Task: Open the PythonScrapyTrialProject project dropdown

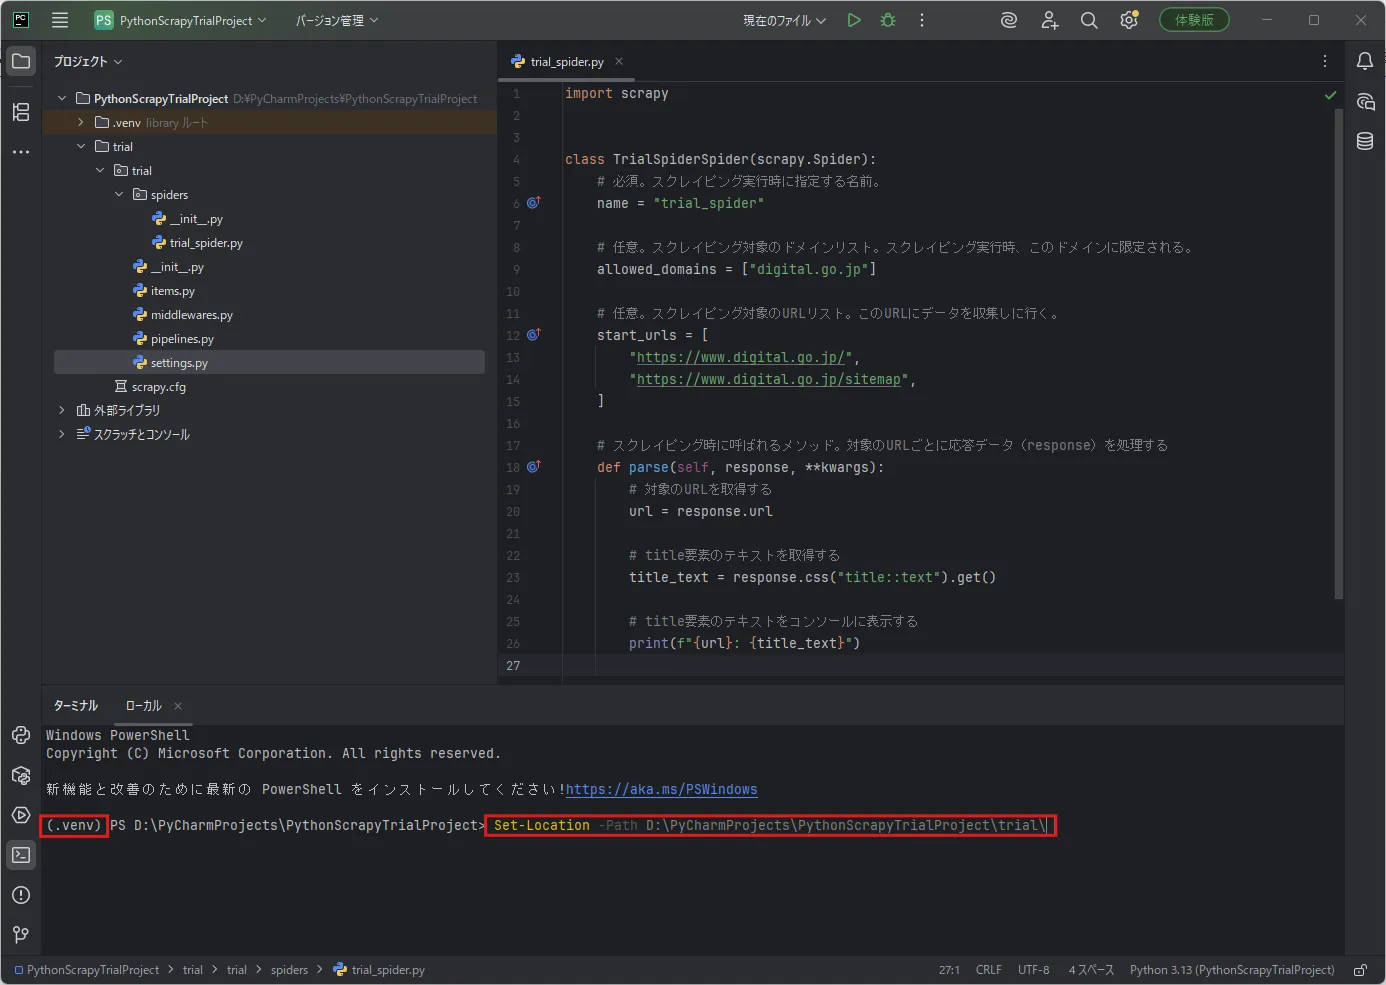Action: [x=180, y=20]
